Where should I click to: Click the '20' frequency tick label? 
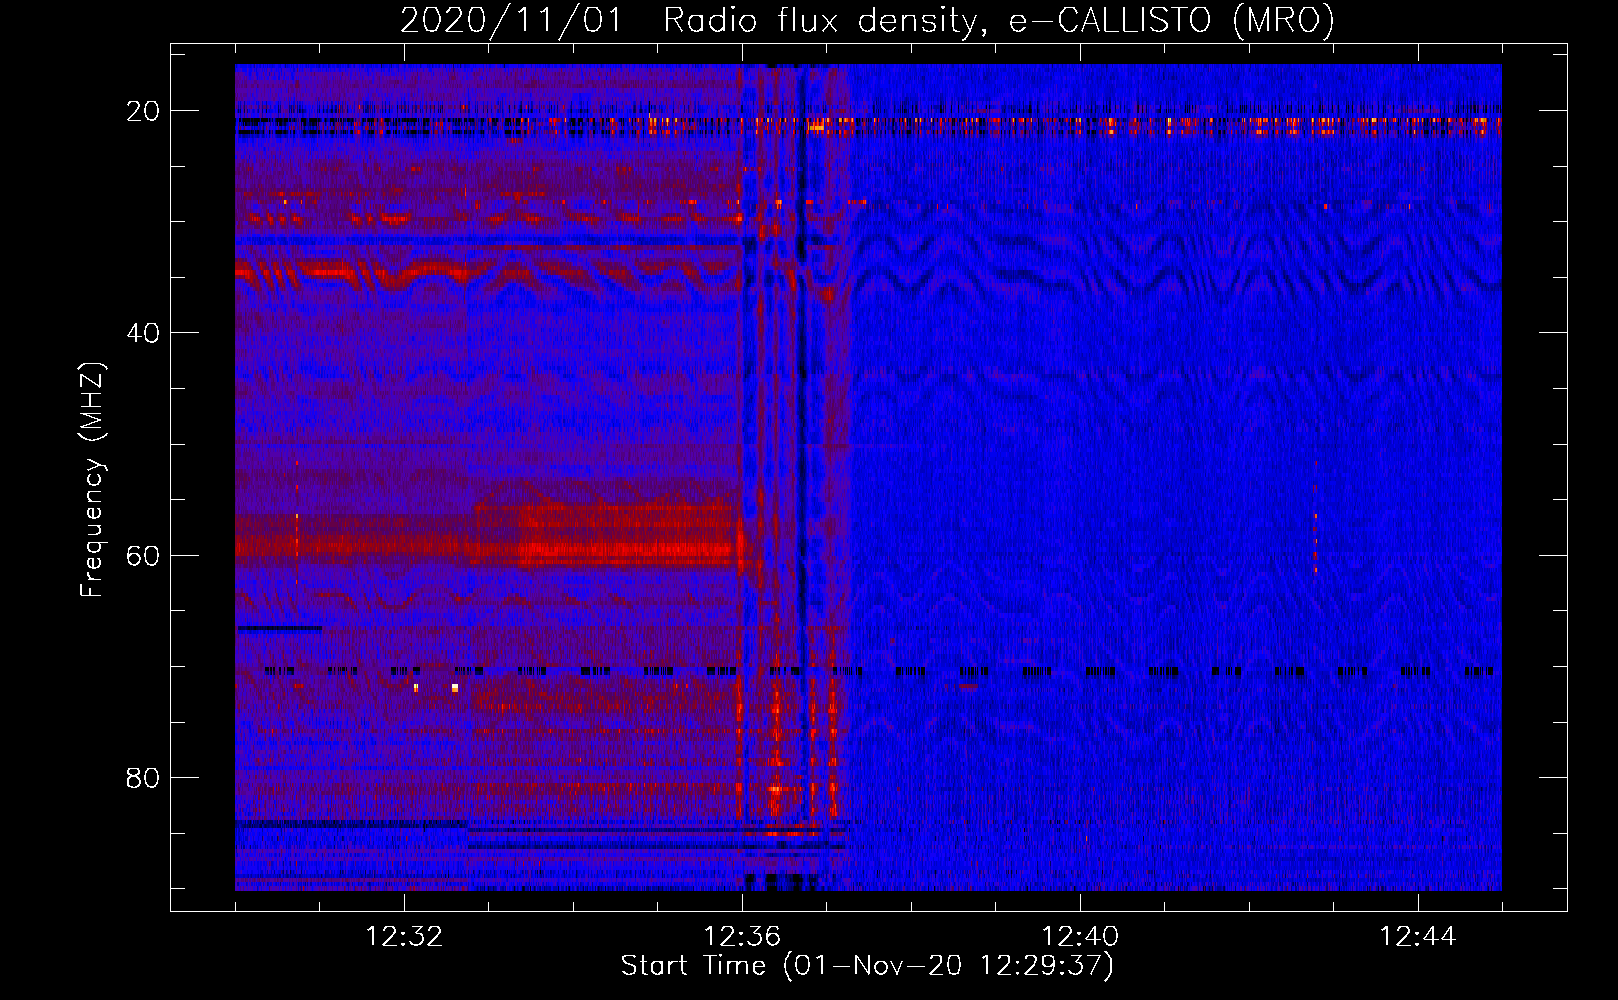coord(143,111)
